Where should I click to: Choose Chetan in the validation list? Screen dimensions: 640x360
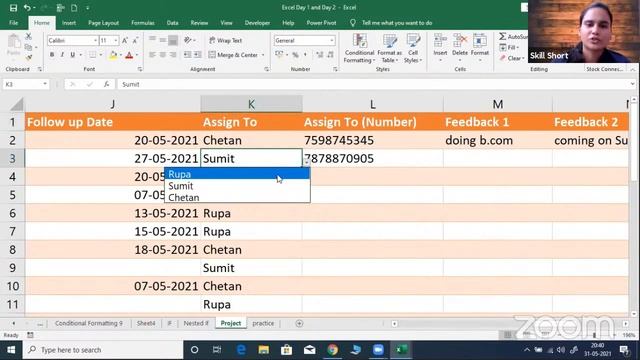(237, 197)
